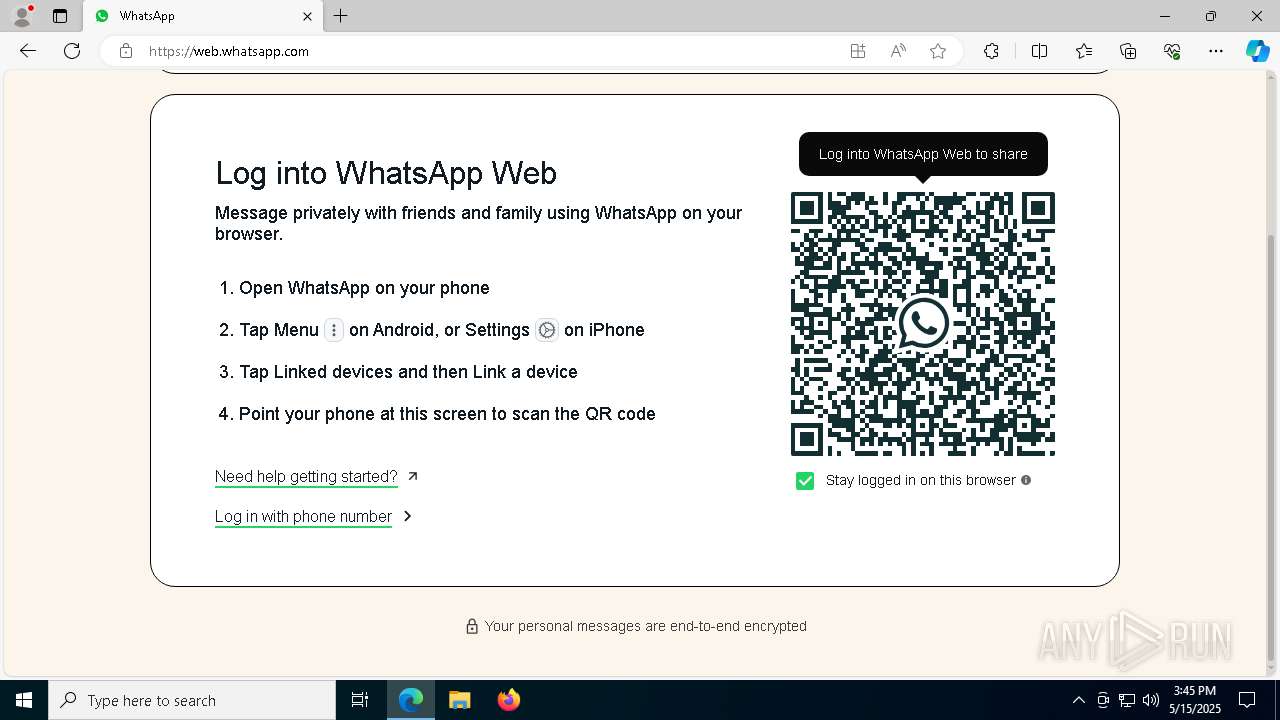Image resolution: width=1280 pixels, height=720 pixels.
Task: Activate Read aloud icon in address bar
Action: (x=898, y=51)
